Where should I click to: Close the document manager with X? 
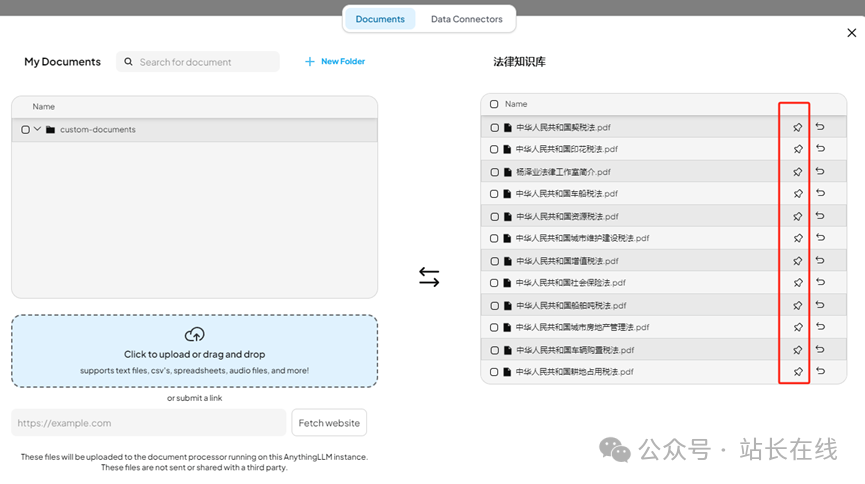point(852,33)
